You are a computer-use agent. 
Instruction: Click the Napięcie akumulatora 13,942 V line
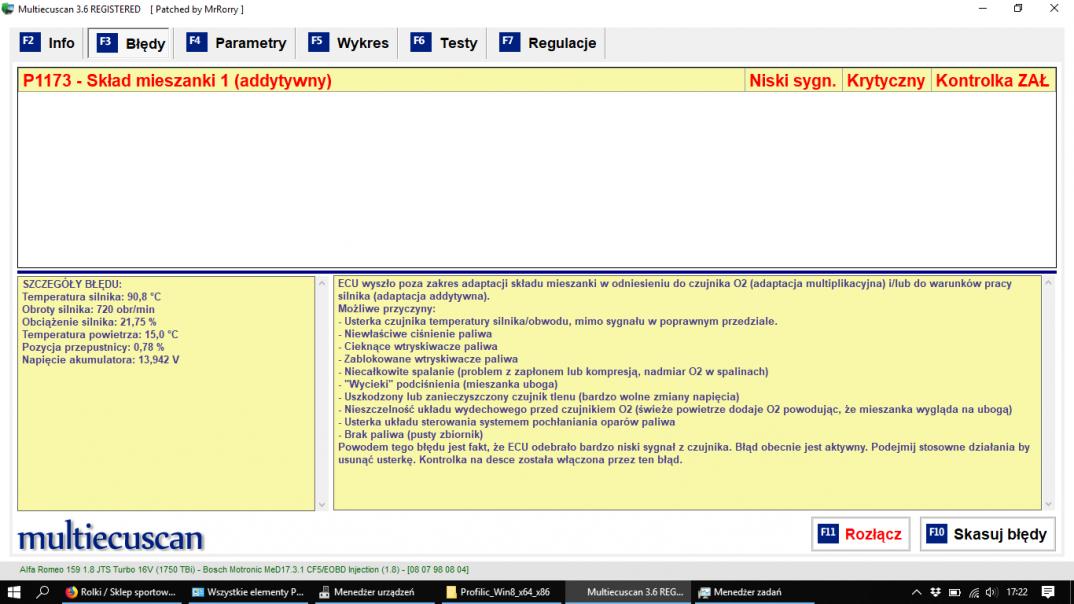click(x=100, y=360)
